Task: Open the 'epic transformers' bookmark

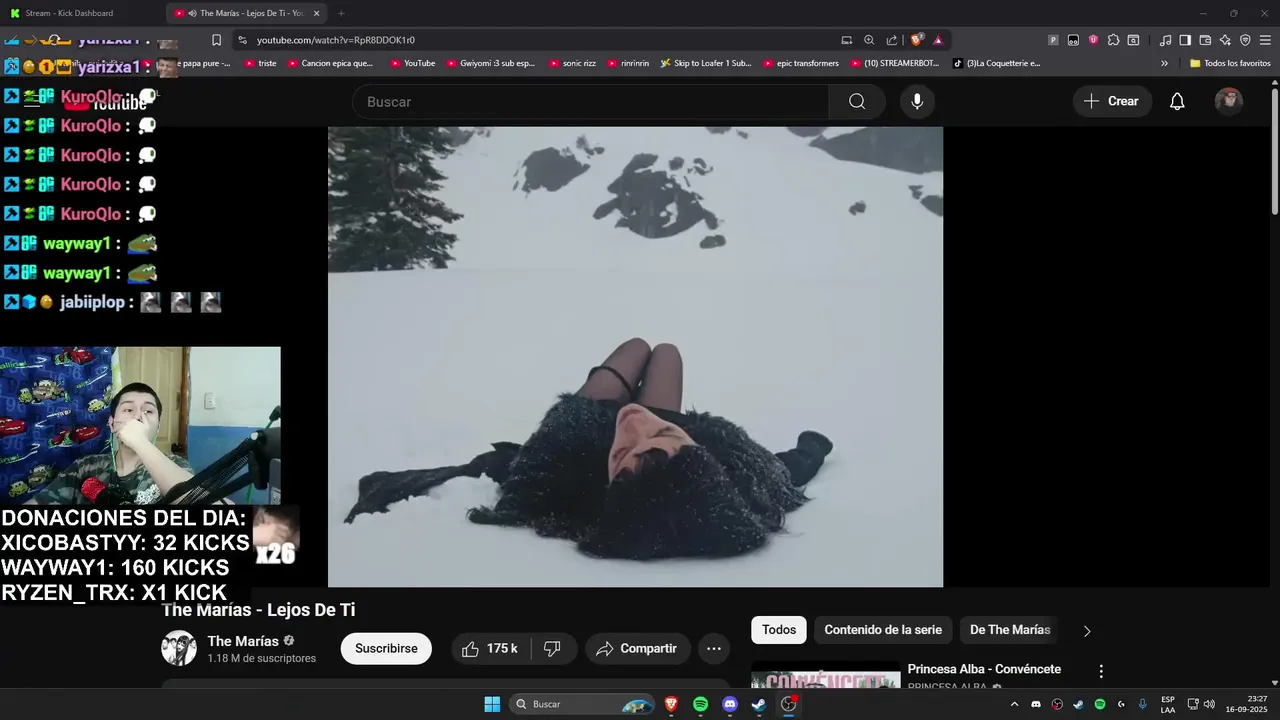Action: click(800, 63)
